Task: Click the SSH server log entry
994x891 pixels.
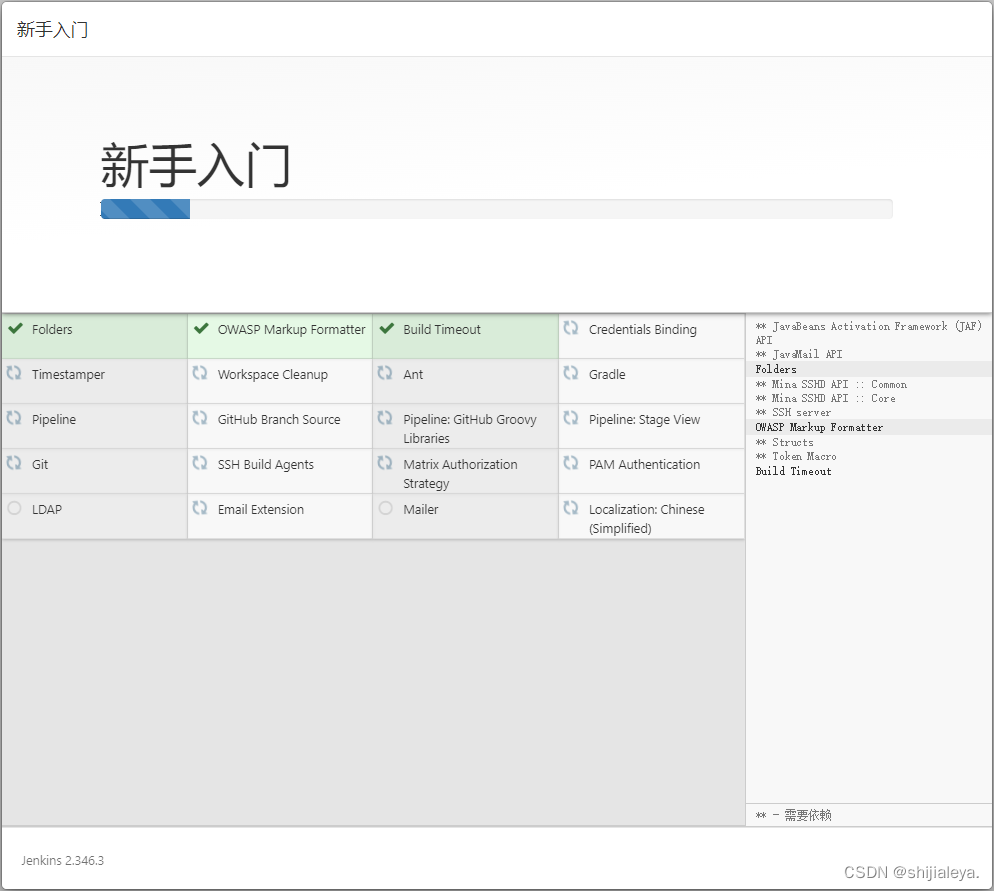Action: click(x=793, y=413)
